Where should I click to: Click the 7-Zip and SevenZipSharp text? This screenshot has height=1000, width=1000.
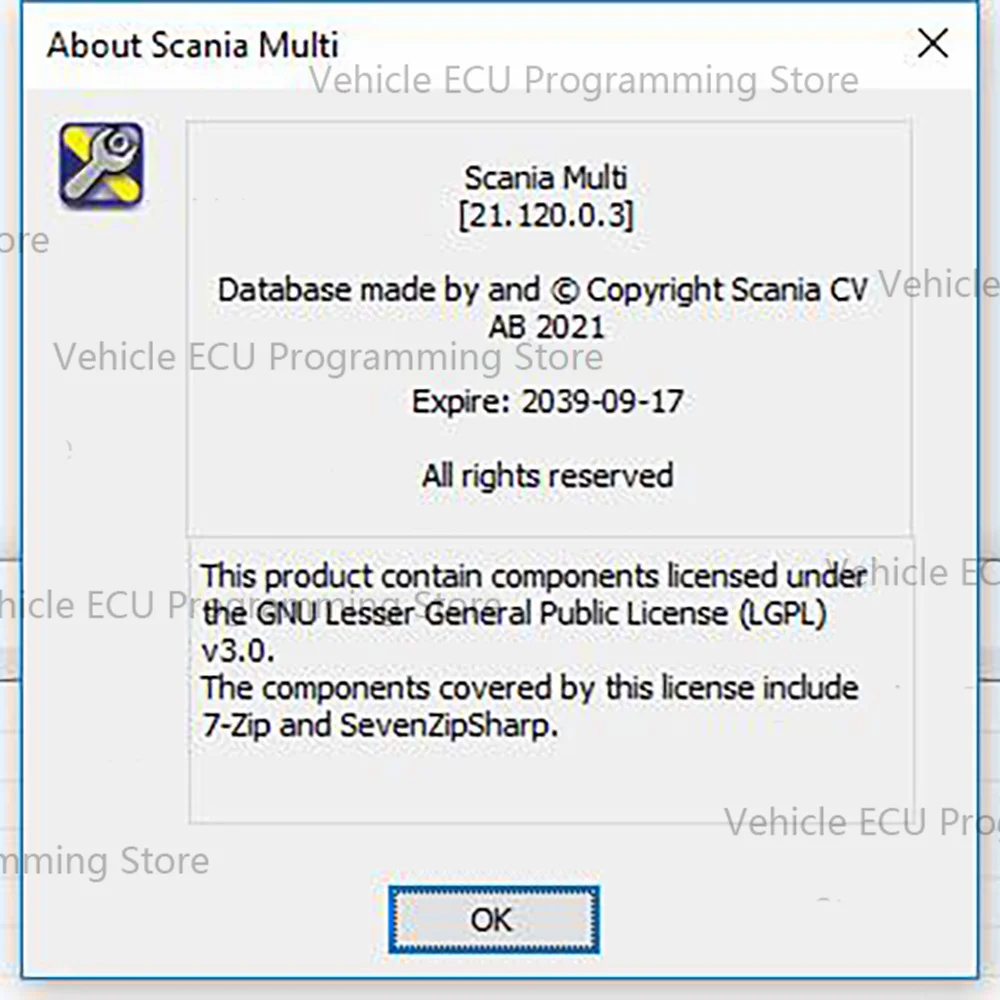380,726
